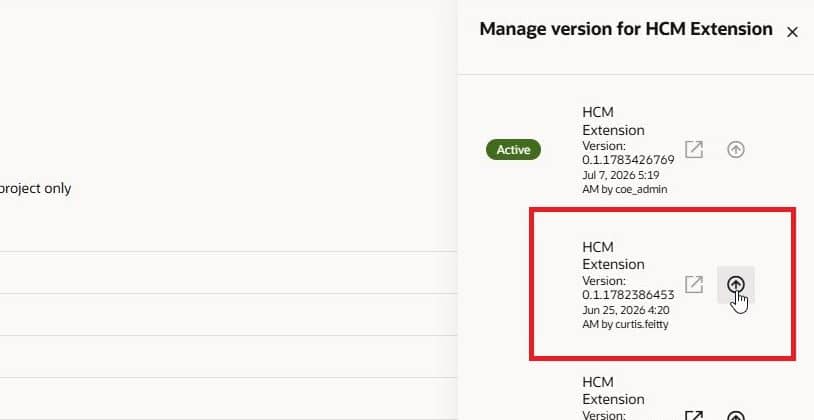Select HCM Extension name of the active version
The width and height of the screenshot is (814, 420).
click(613, 121)
